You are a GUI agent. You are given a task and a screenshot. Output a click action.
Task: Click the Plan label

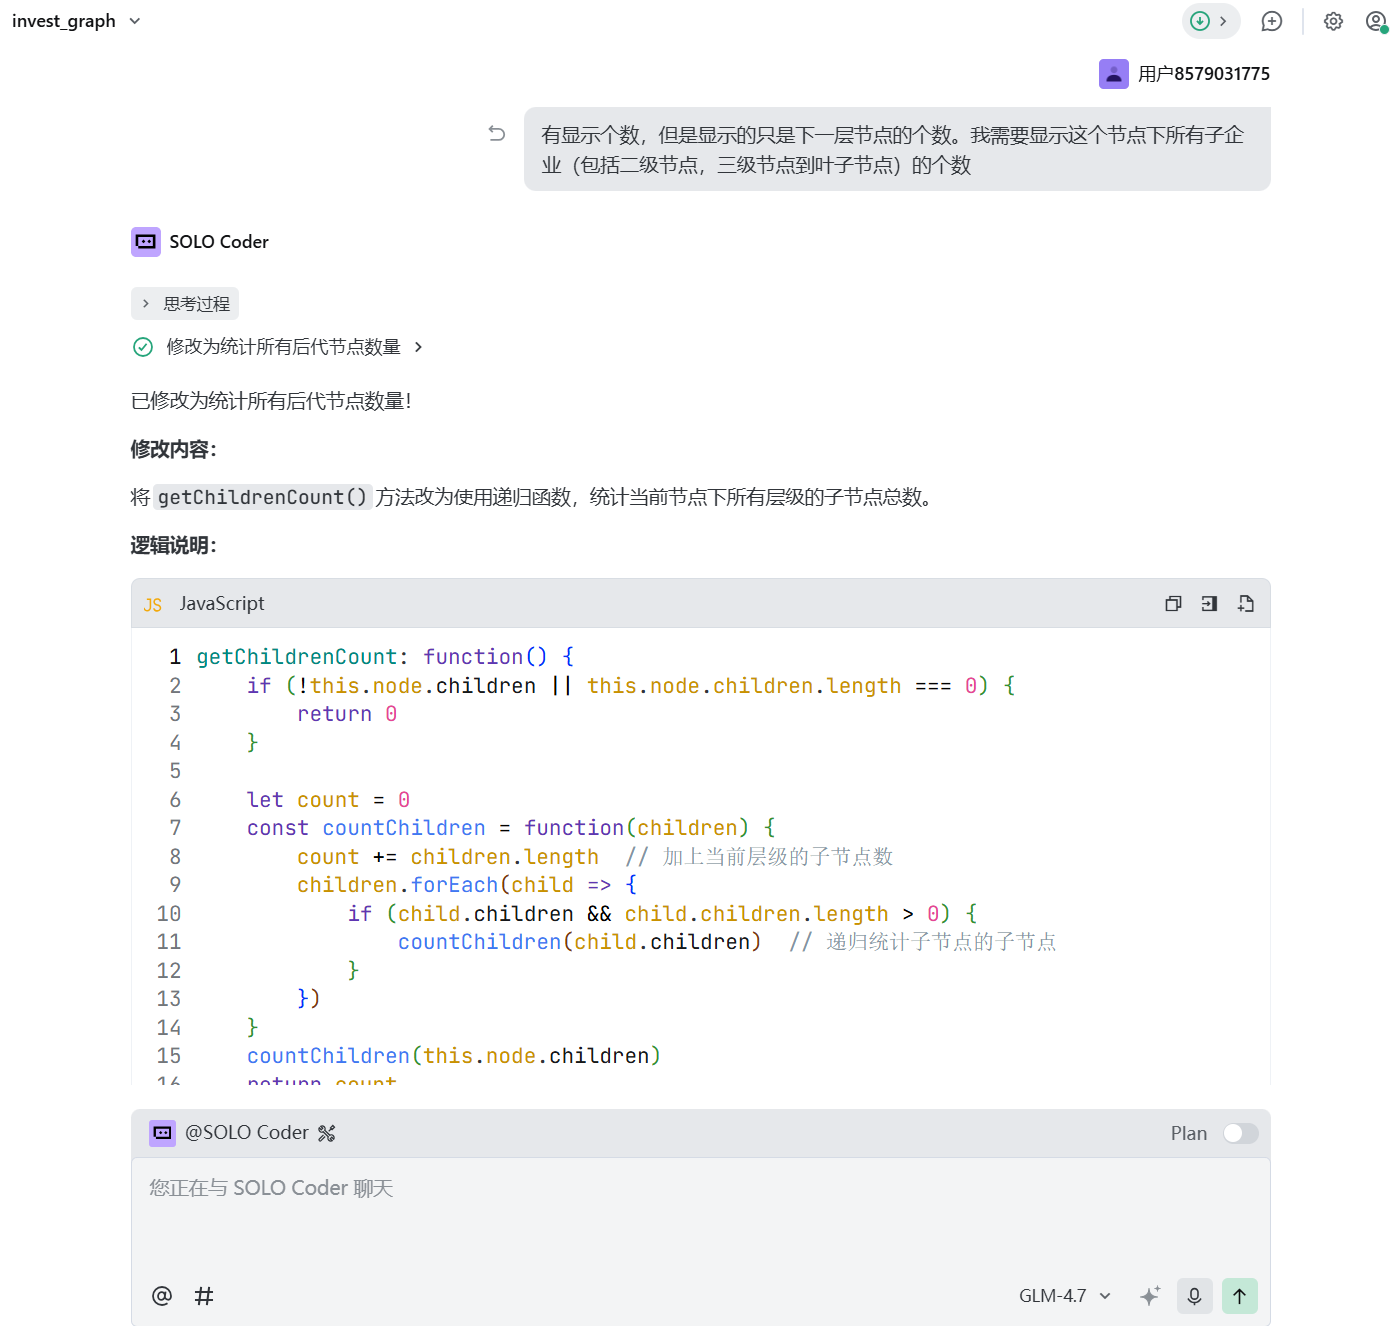(1189, 1133)
